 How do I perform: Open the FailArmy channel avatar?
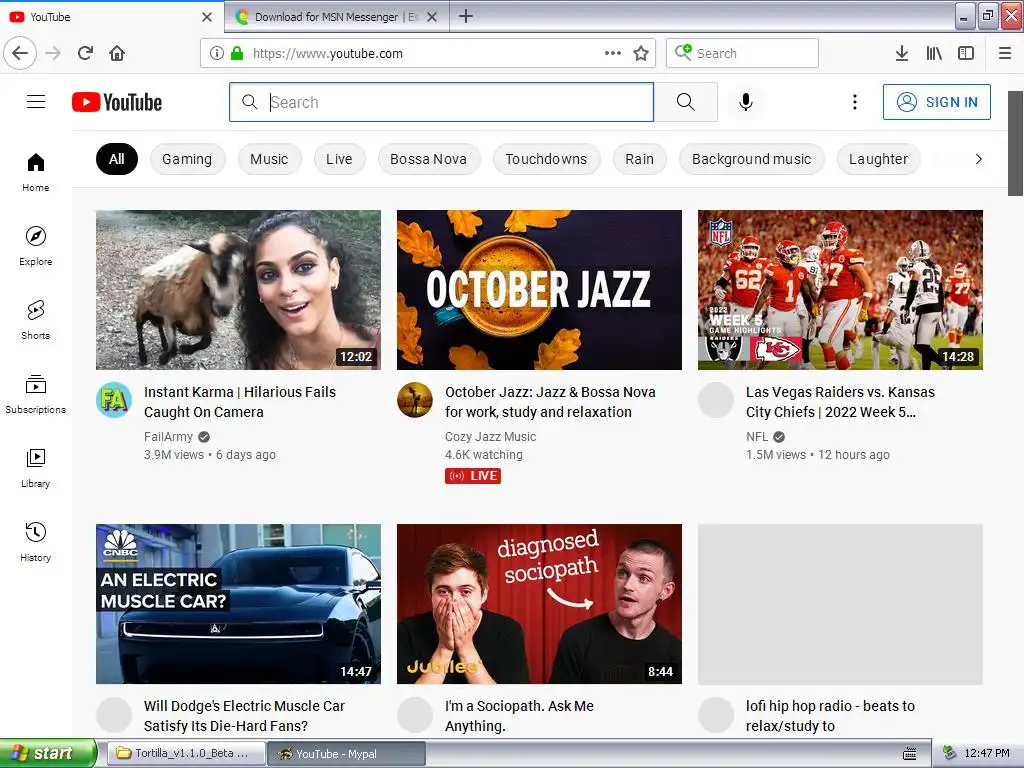point(114,400)
